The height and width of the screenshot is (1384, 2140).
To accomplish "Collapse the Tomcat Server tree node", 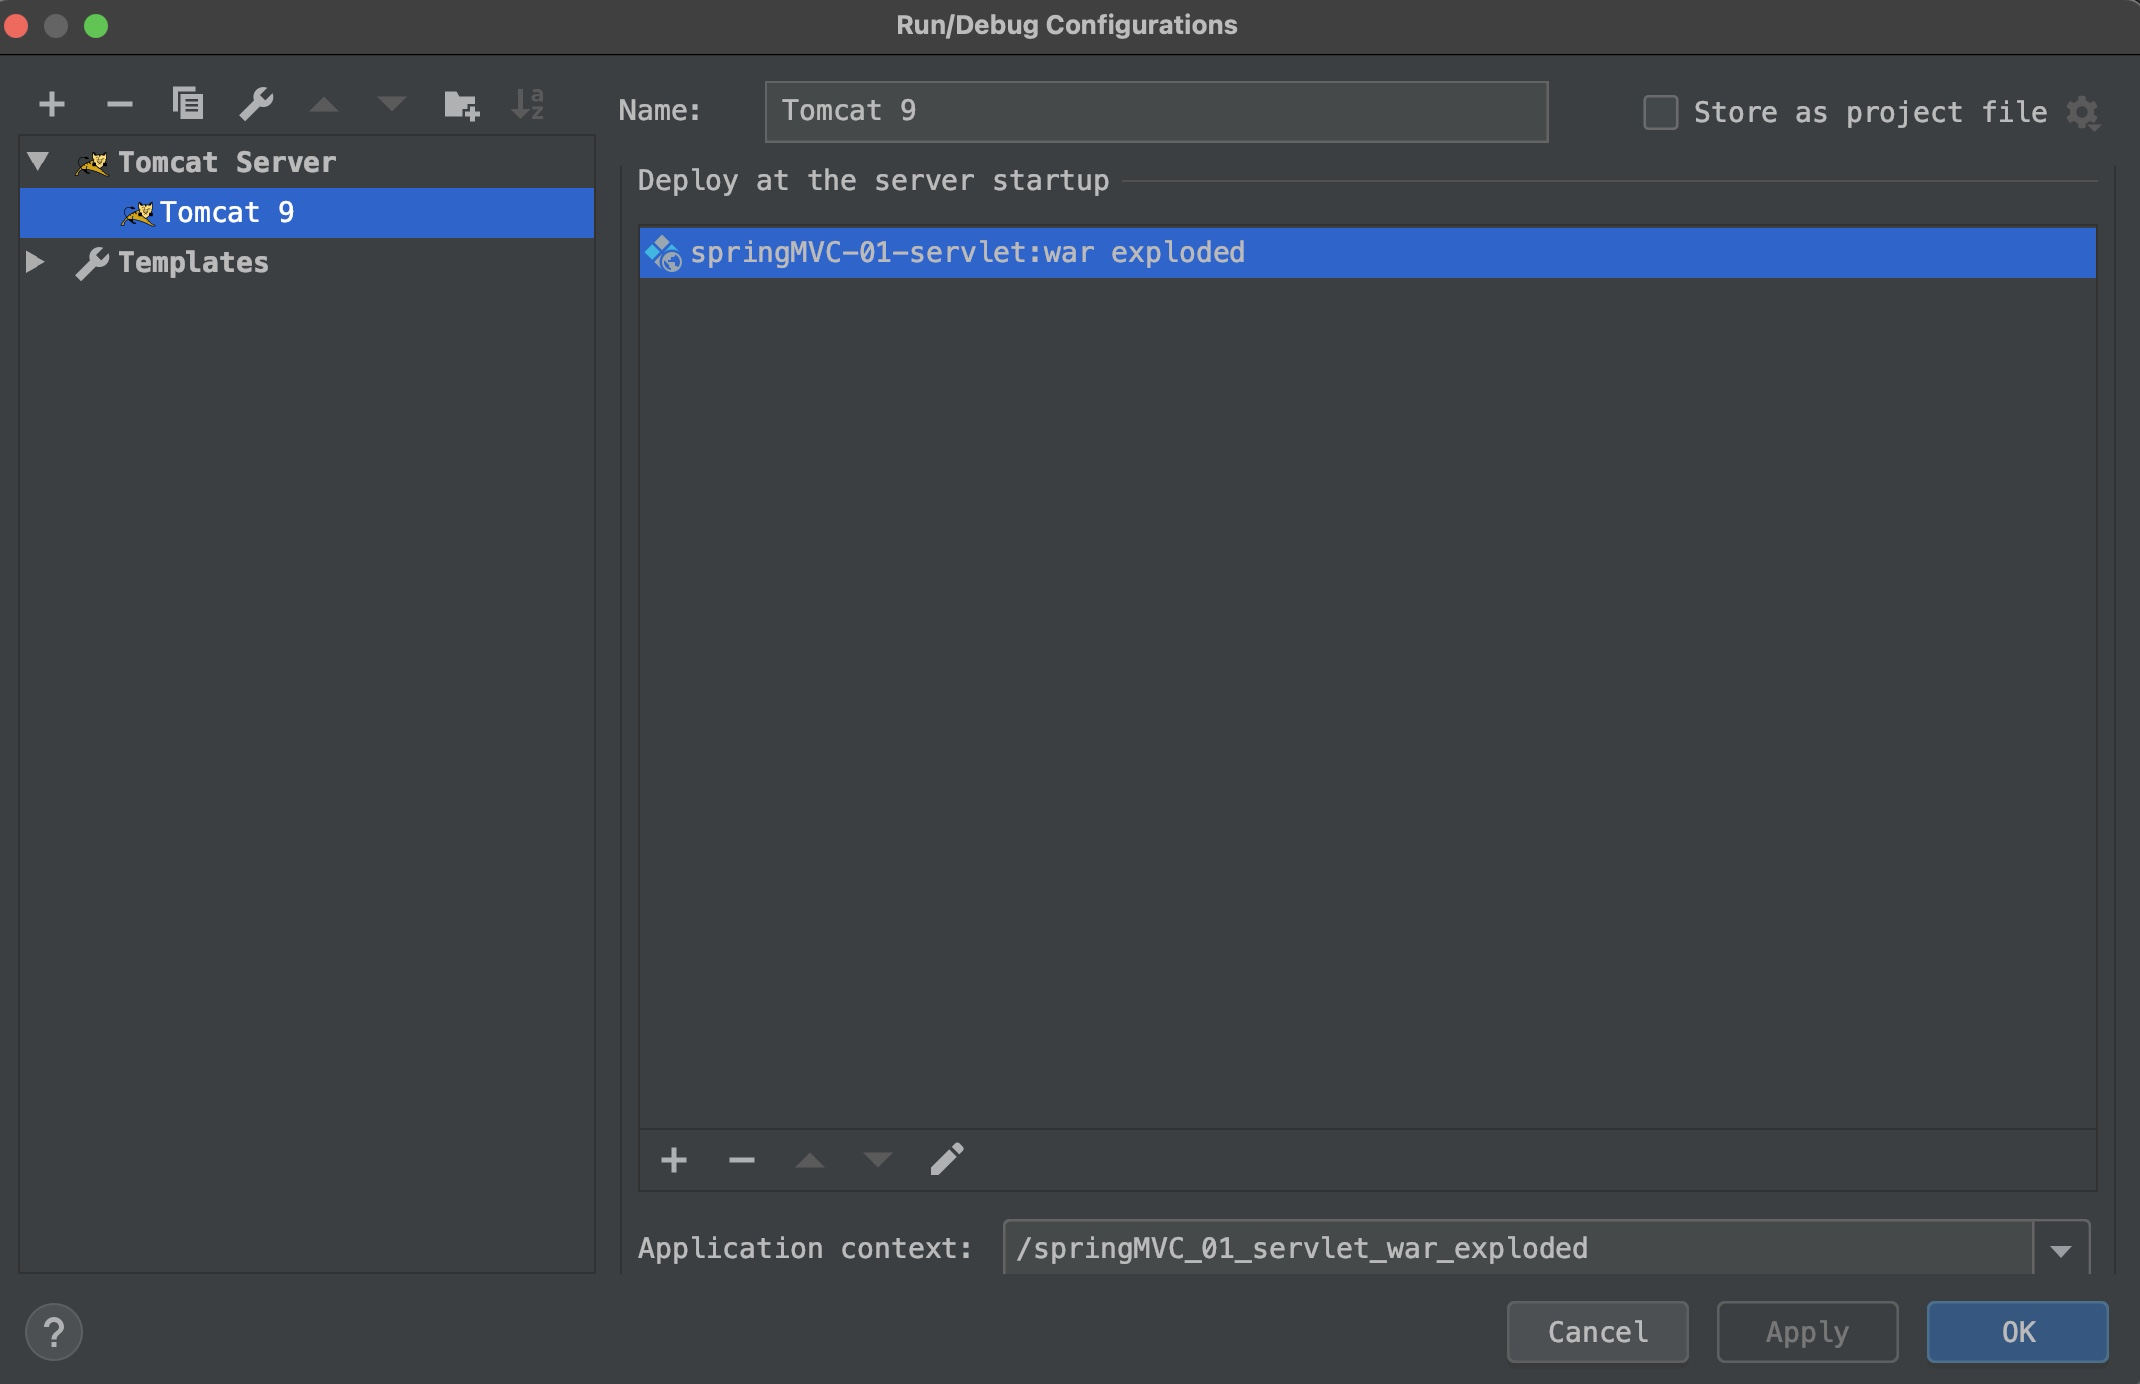I will 38,161.
